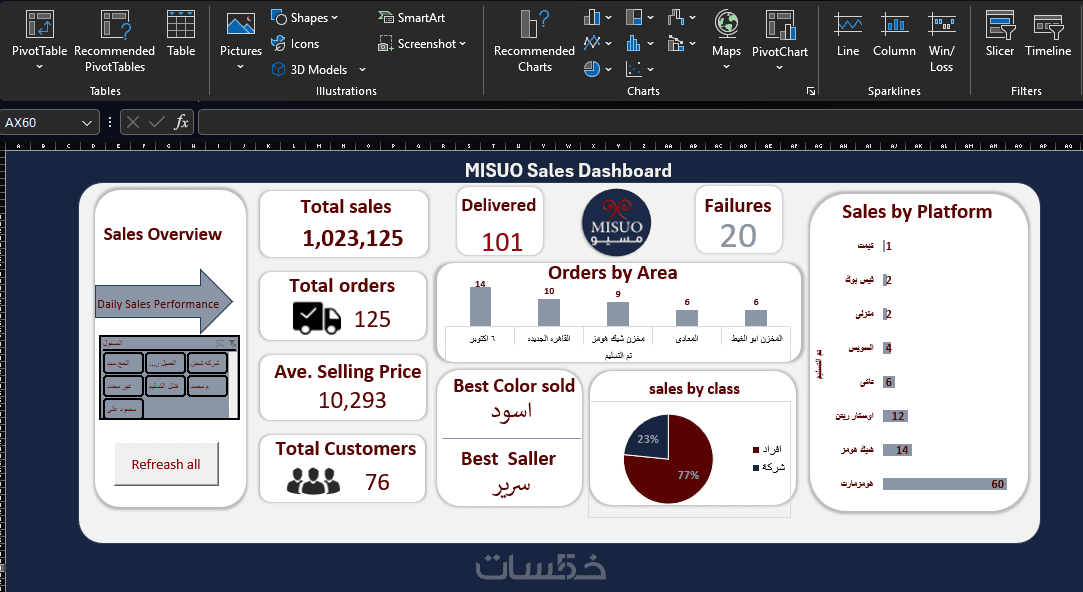This screenshot has height=592, width=1083.
Task: Select the bar labeled 60 in Sales by Platform
Action: (944, 484)
